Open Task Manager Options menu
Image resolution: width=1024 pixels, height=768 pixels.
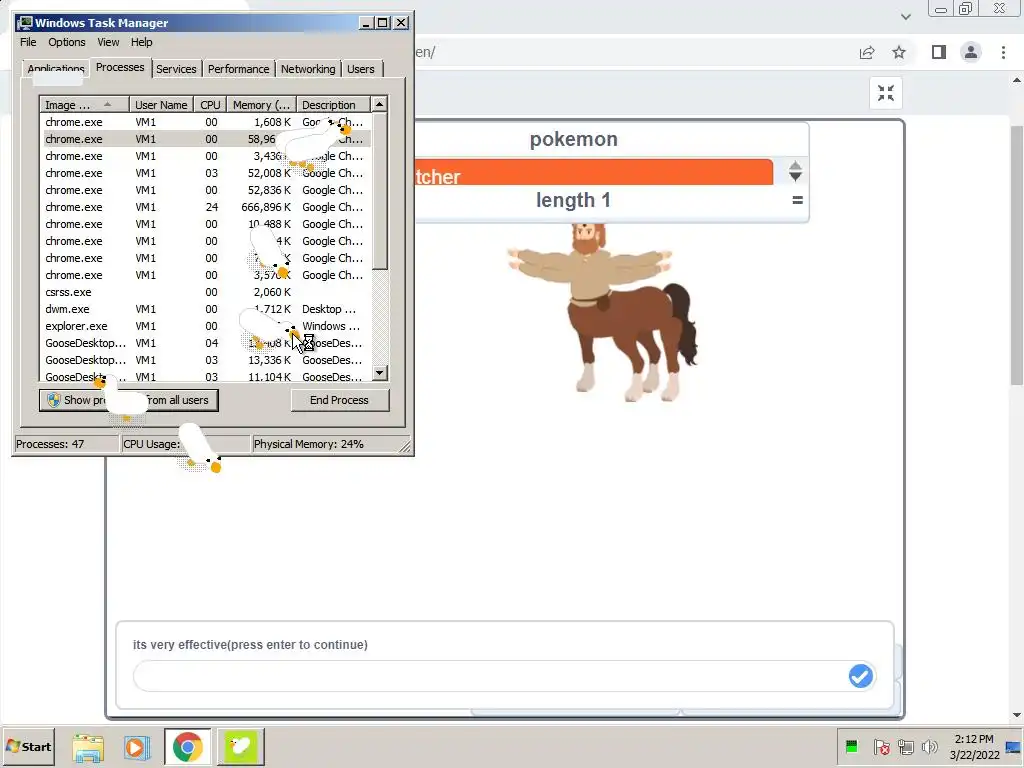click(x=67, y=42)
